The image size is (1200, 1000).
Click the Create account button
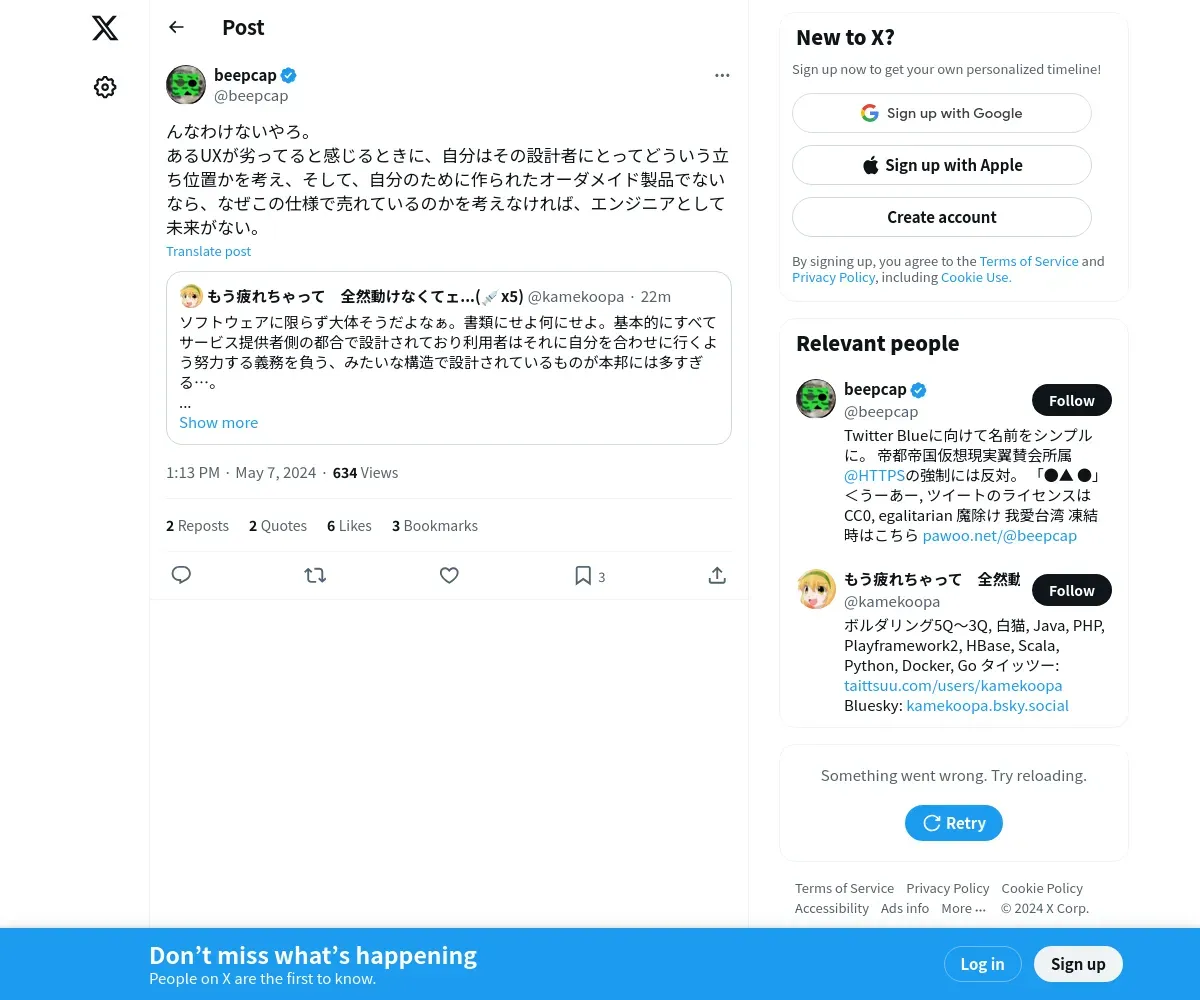click(941, 217)
